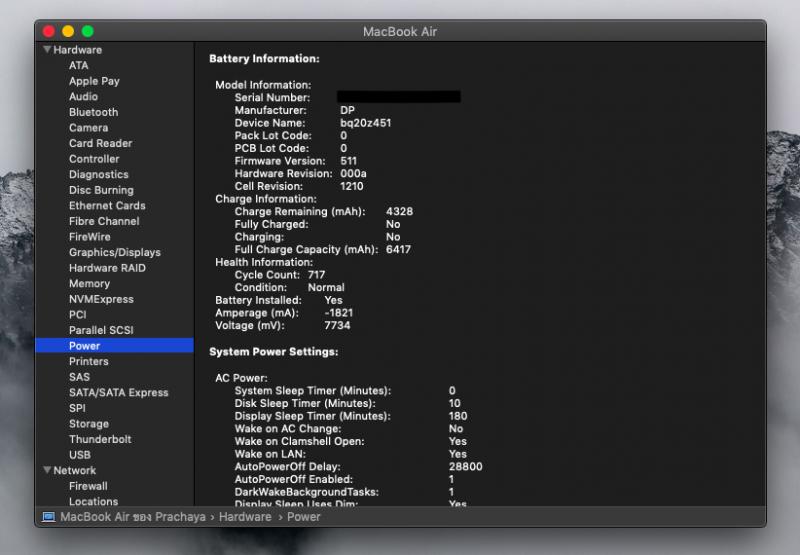Select Printers in the sidebar
The width and height of the screenshot is (800, 555).
point(88,361)
